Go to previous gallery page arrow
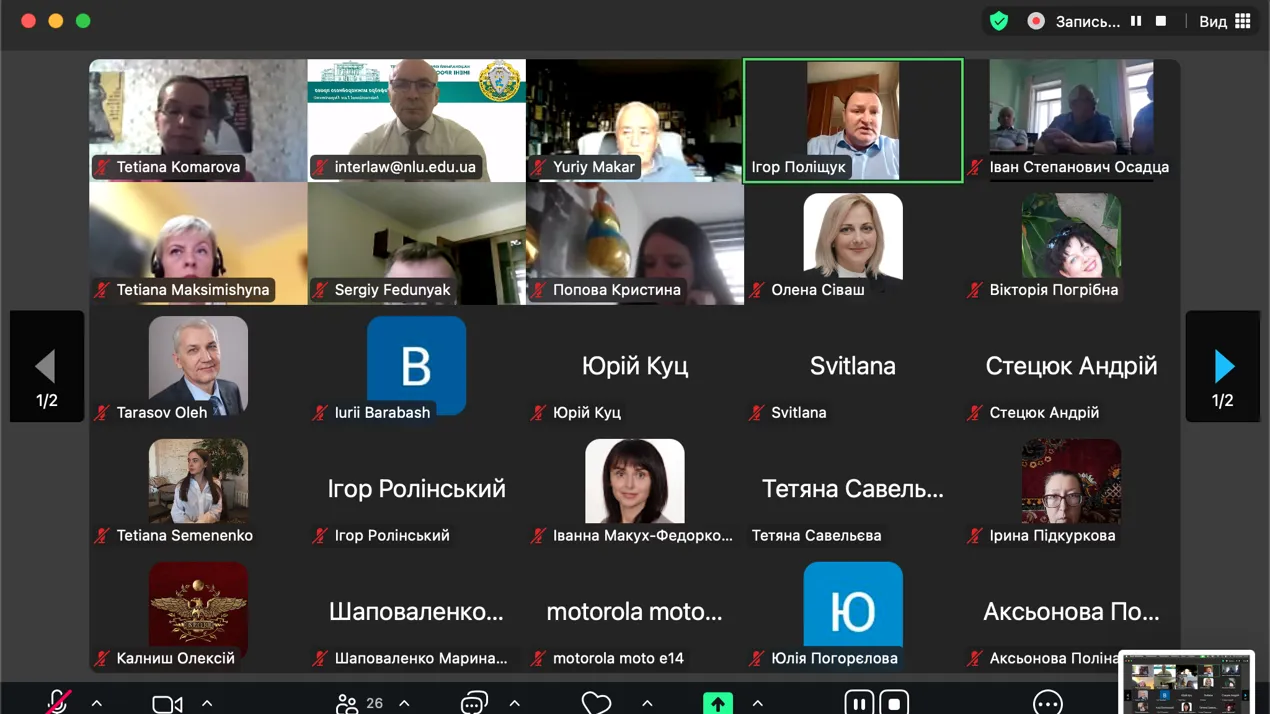1270x714 pixels. pos(47,366)
